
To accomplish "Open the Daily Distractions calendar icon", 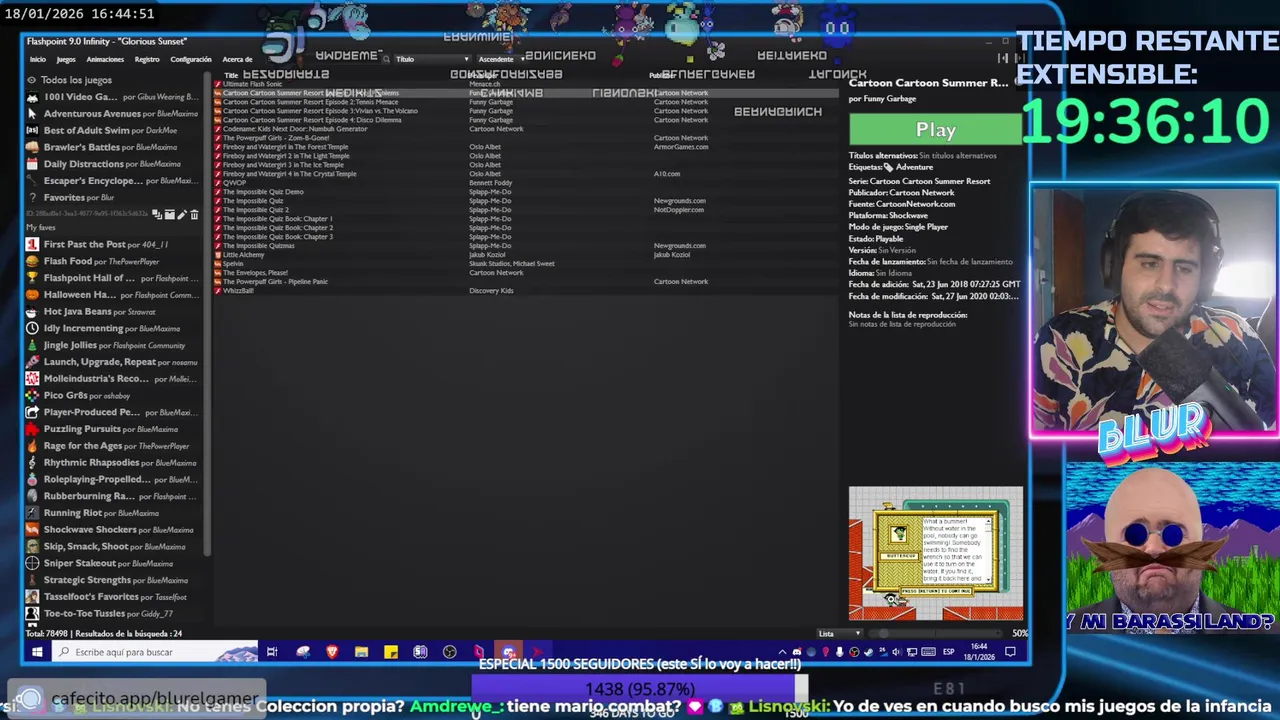I will coord(33,164).
